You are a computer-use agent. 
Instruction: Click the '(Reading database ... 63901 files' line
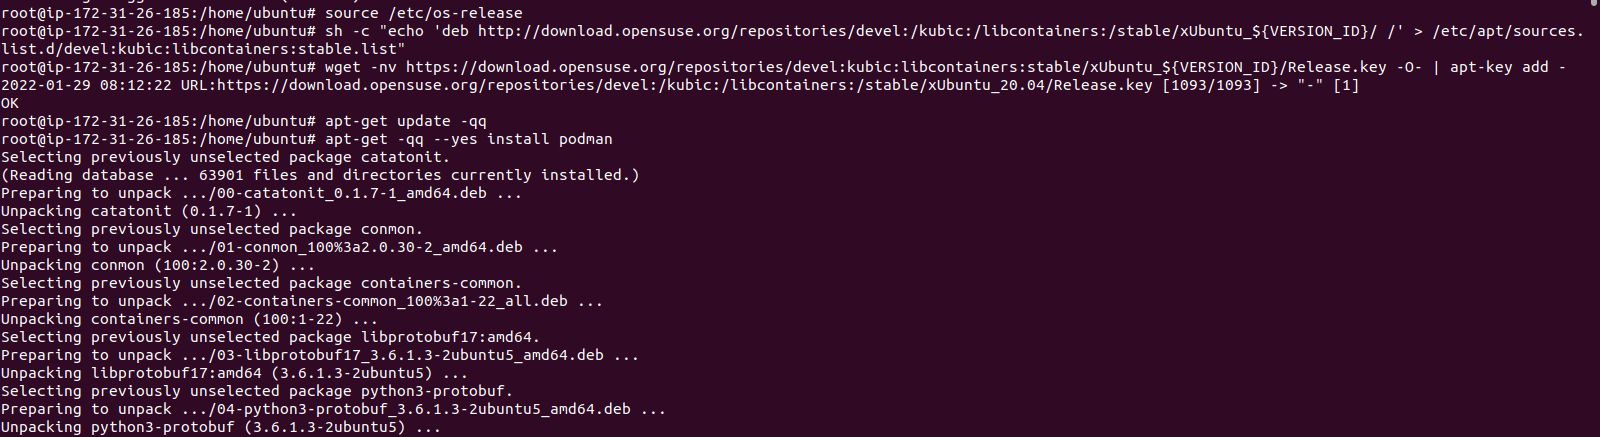click(x=320, y=175)
